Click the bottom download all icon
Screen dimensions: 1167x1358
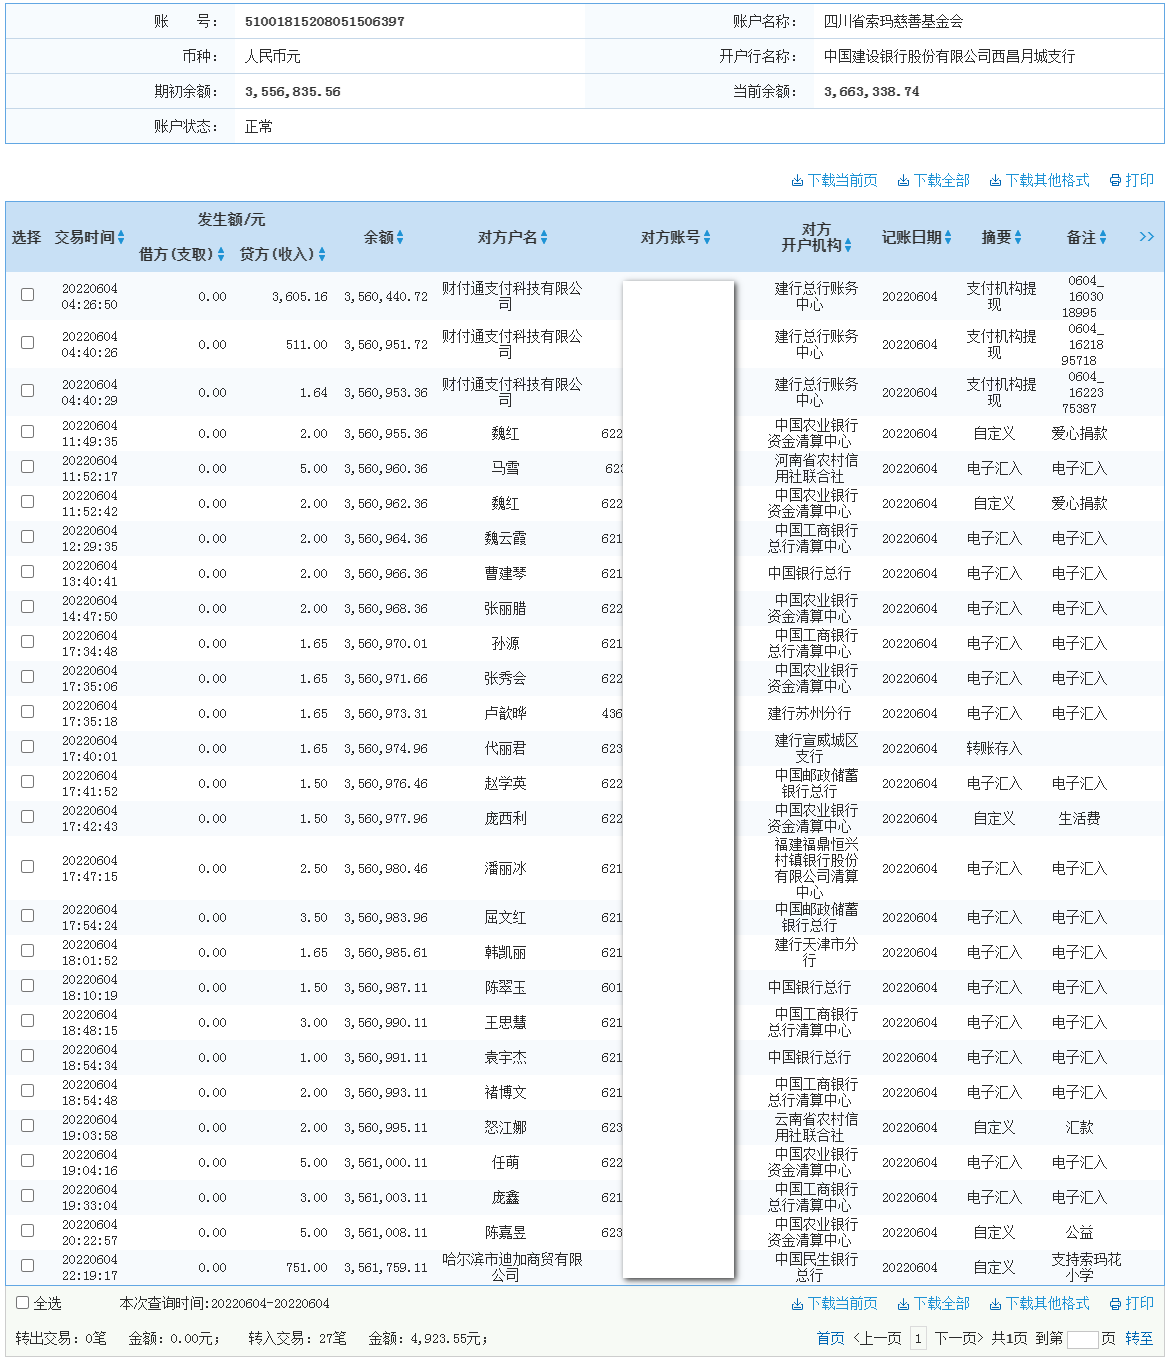pos(903,1304)
